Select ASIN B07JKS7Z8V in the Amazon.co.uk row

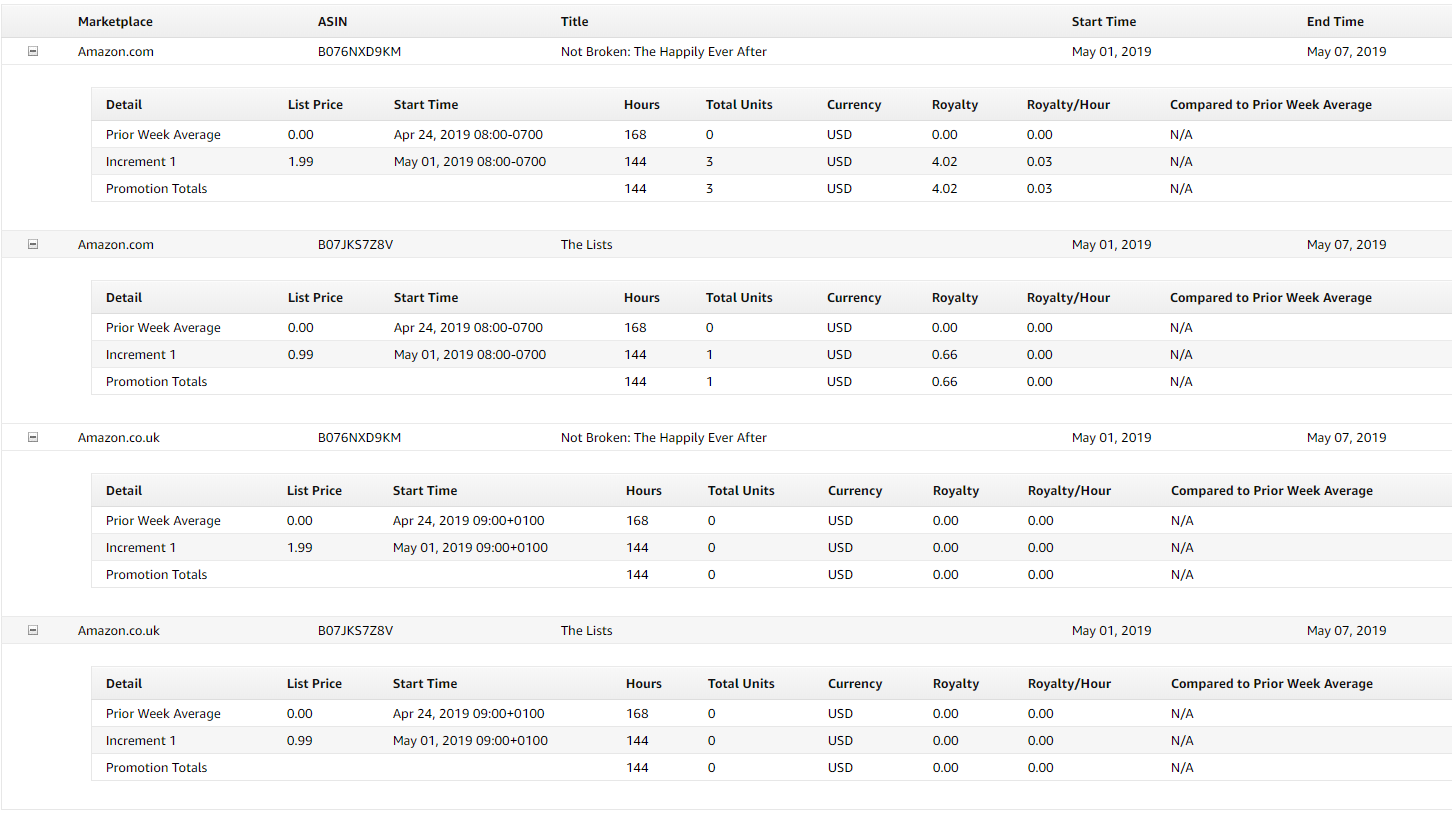[355, 630]
